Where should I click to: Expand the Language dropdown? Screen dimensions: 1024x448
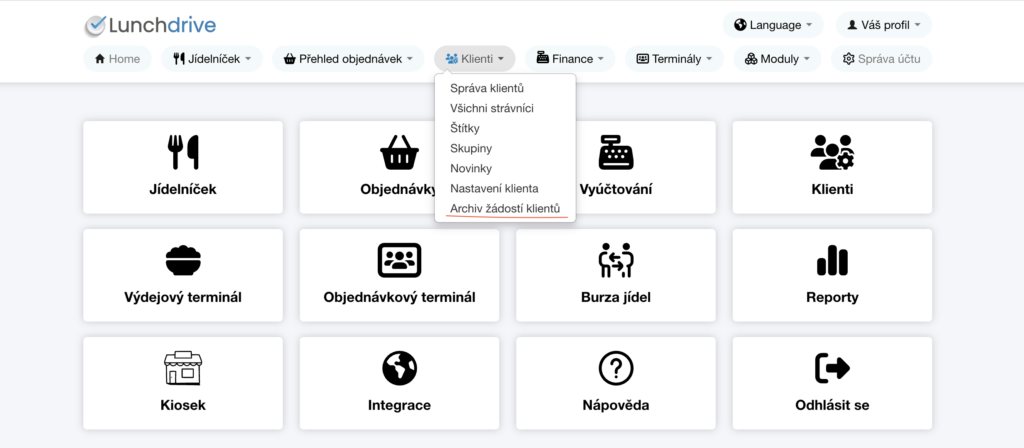point(773,25)
